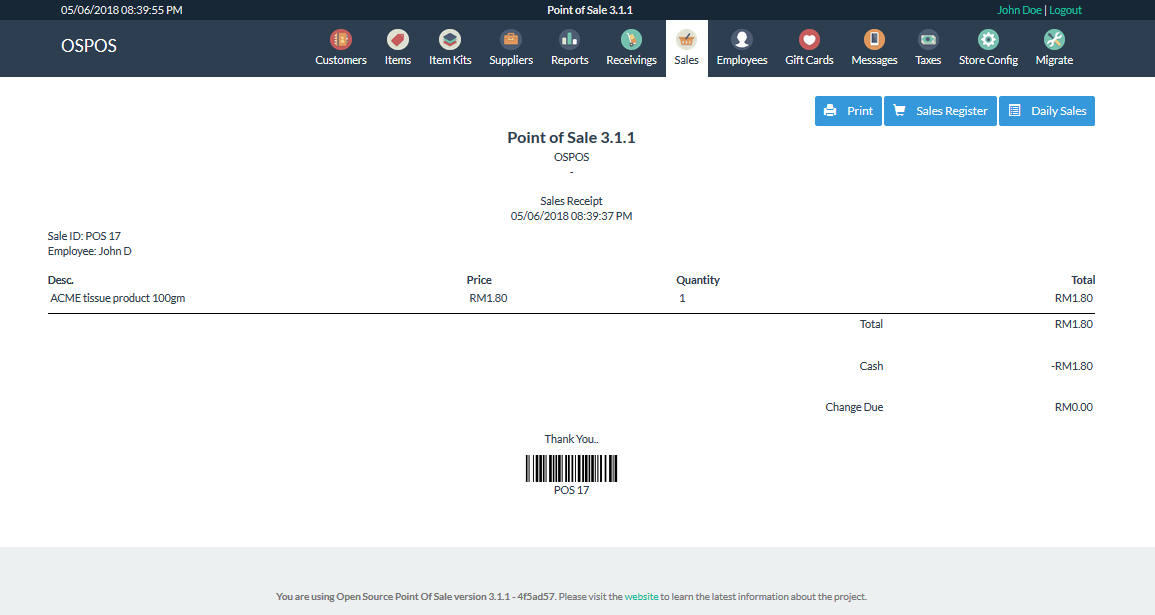
Task: Open the Item Kits icon
Action: click(x=449, y=46)
